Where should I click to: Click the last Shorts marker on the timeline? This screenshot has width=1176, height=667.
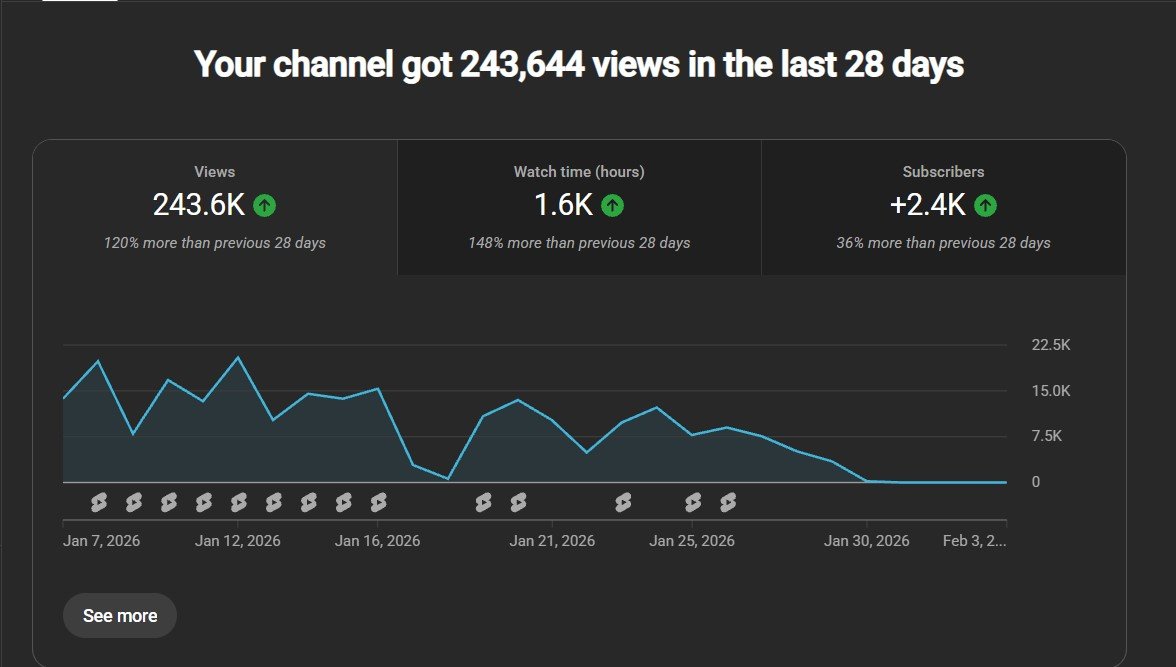point(728,502)
